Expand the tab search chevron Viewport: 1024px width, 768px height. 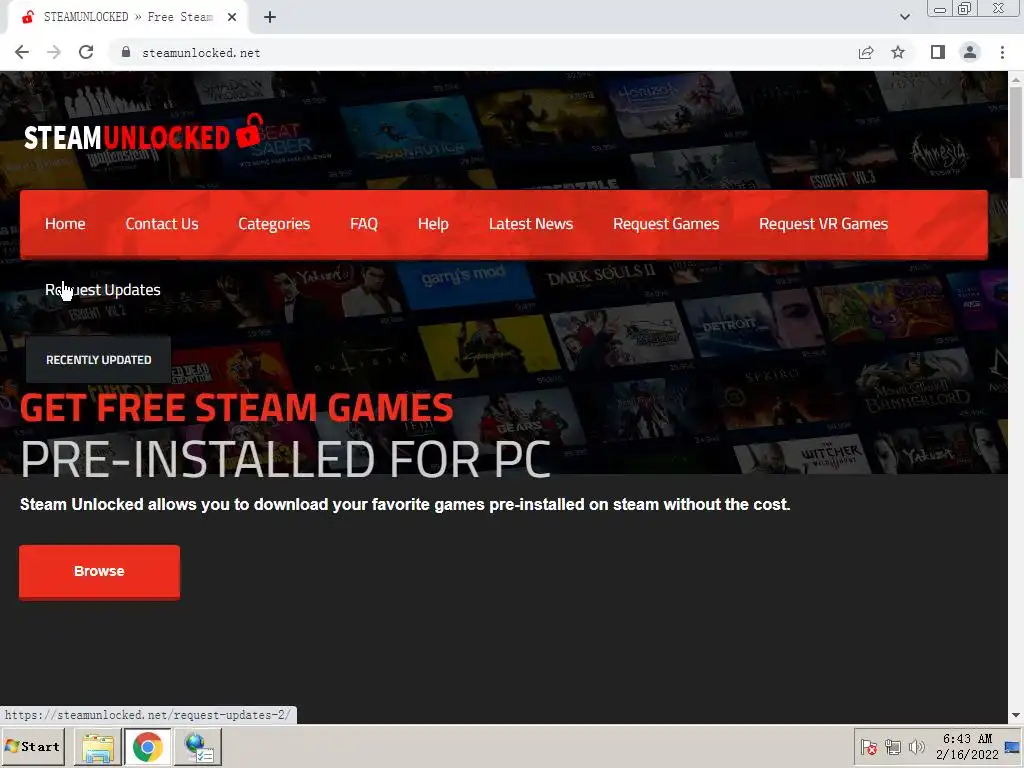click(904, 17)
